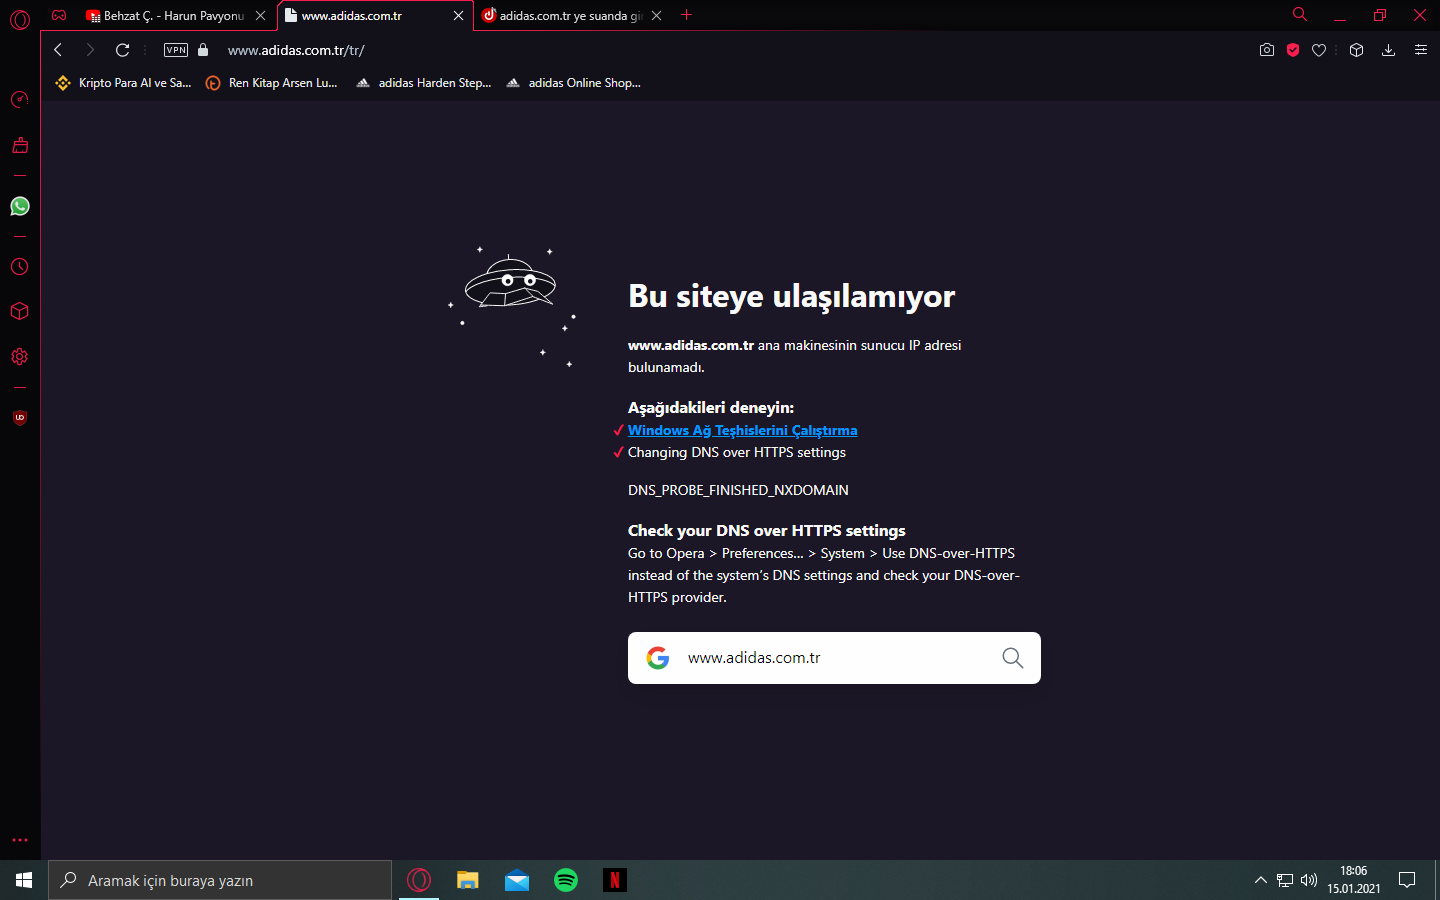Click magnifier icon in Google search box
Image resolution: width=1440 pixels, height=900 pixels.
click(1013, 658)
